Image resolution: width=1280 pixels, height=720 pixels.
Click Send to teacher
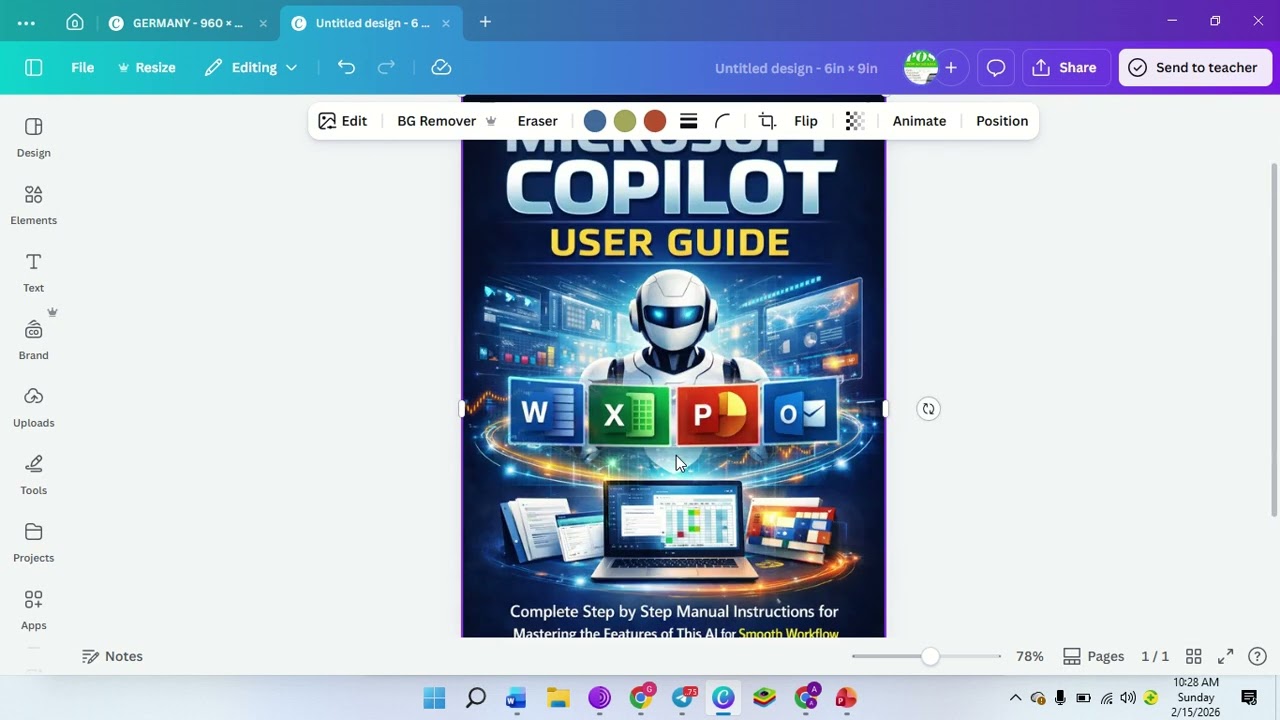click(1194, 67)
